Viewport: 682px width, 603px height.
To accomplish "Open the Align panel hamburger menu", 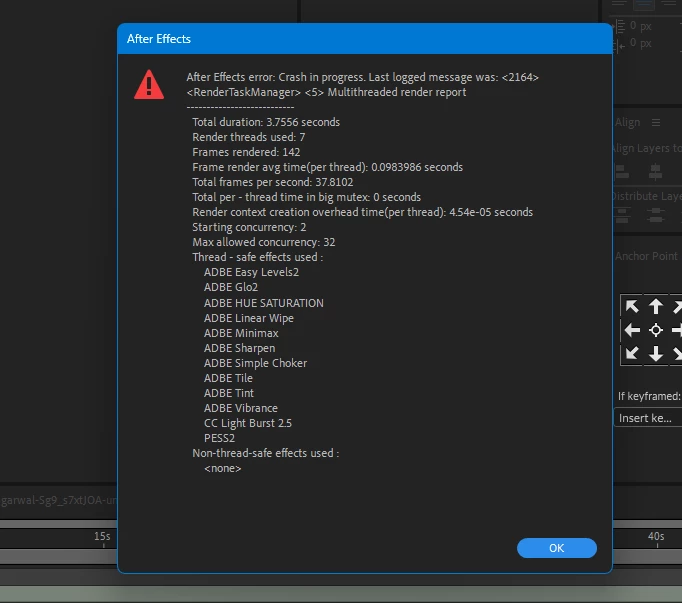I will click(x=656, y=123).
